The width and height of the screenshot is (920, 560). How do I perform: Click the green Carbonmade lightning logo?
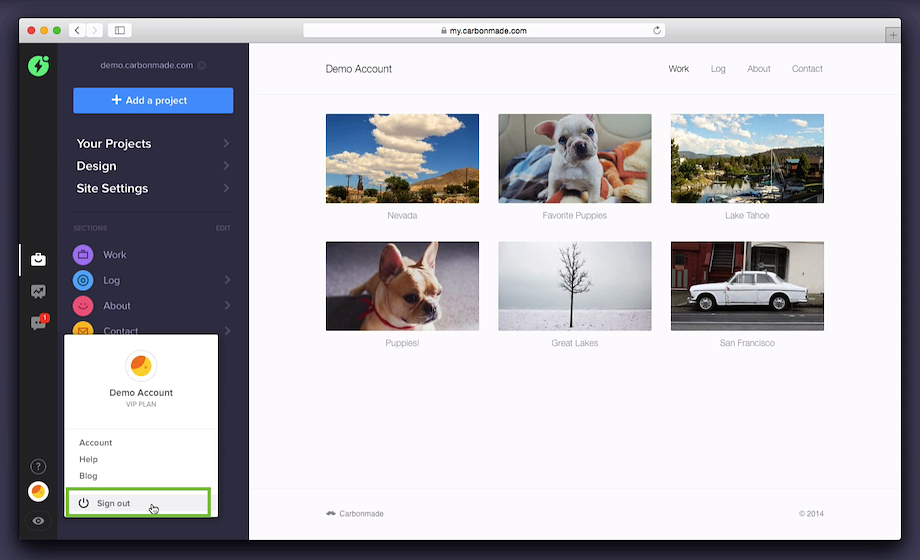[39, 66]
